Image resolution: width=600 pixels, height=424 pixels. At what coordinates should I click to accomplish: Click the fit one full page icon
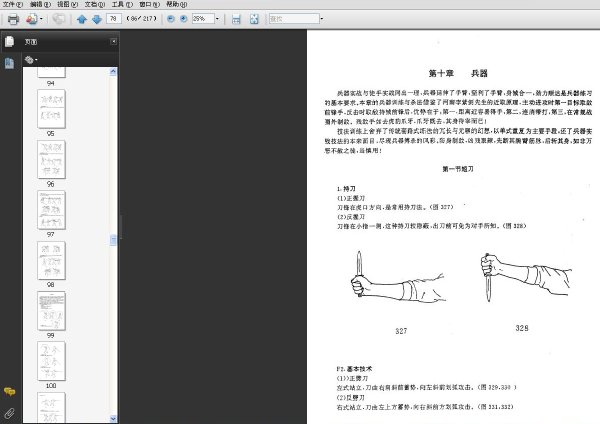(254, 19)
